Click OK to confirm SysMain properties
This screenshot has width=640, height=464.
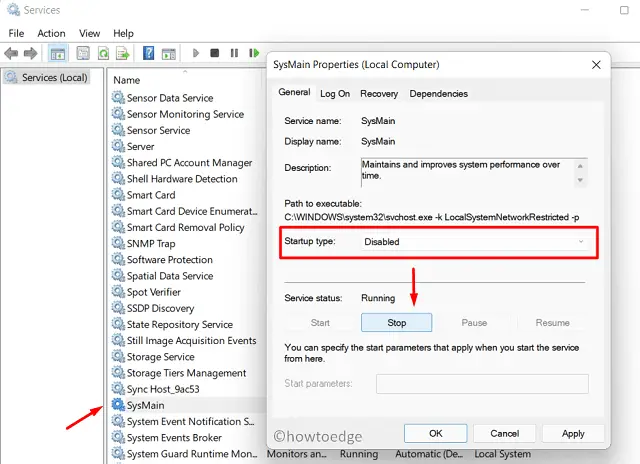(x=435, y=434)
